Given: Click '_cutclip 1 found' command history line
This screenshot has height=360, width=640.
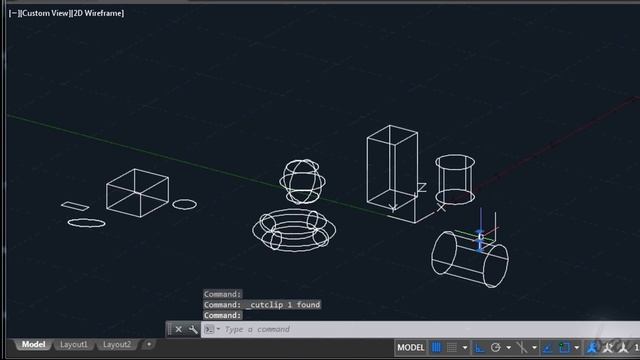Looking at the screenshot, I should (262, 304).
